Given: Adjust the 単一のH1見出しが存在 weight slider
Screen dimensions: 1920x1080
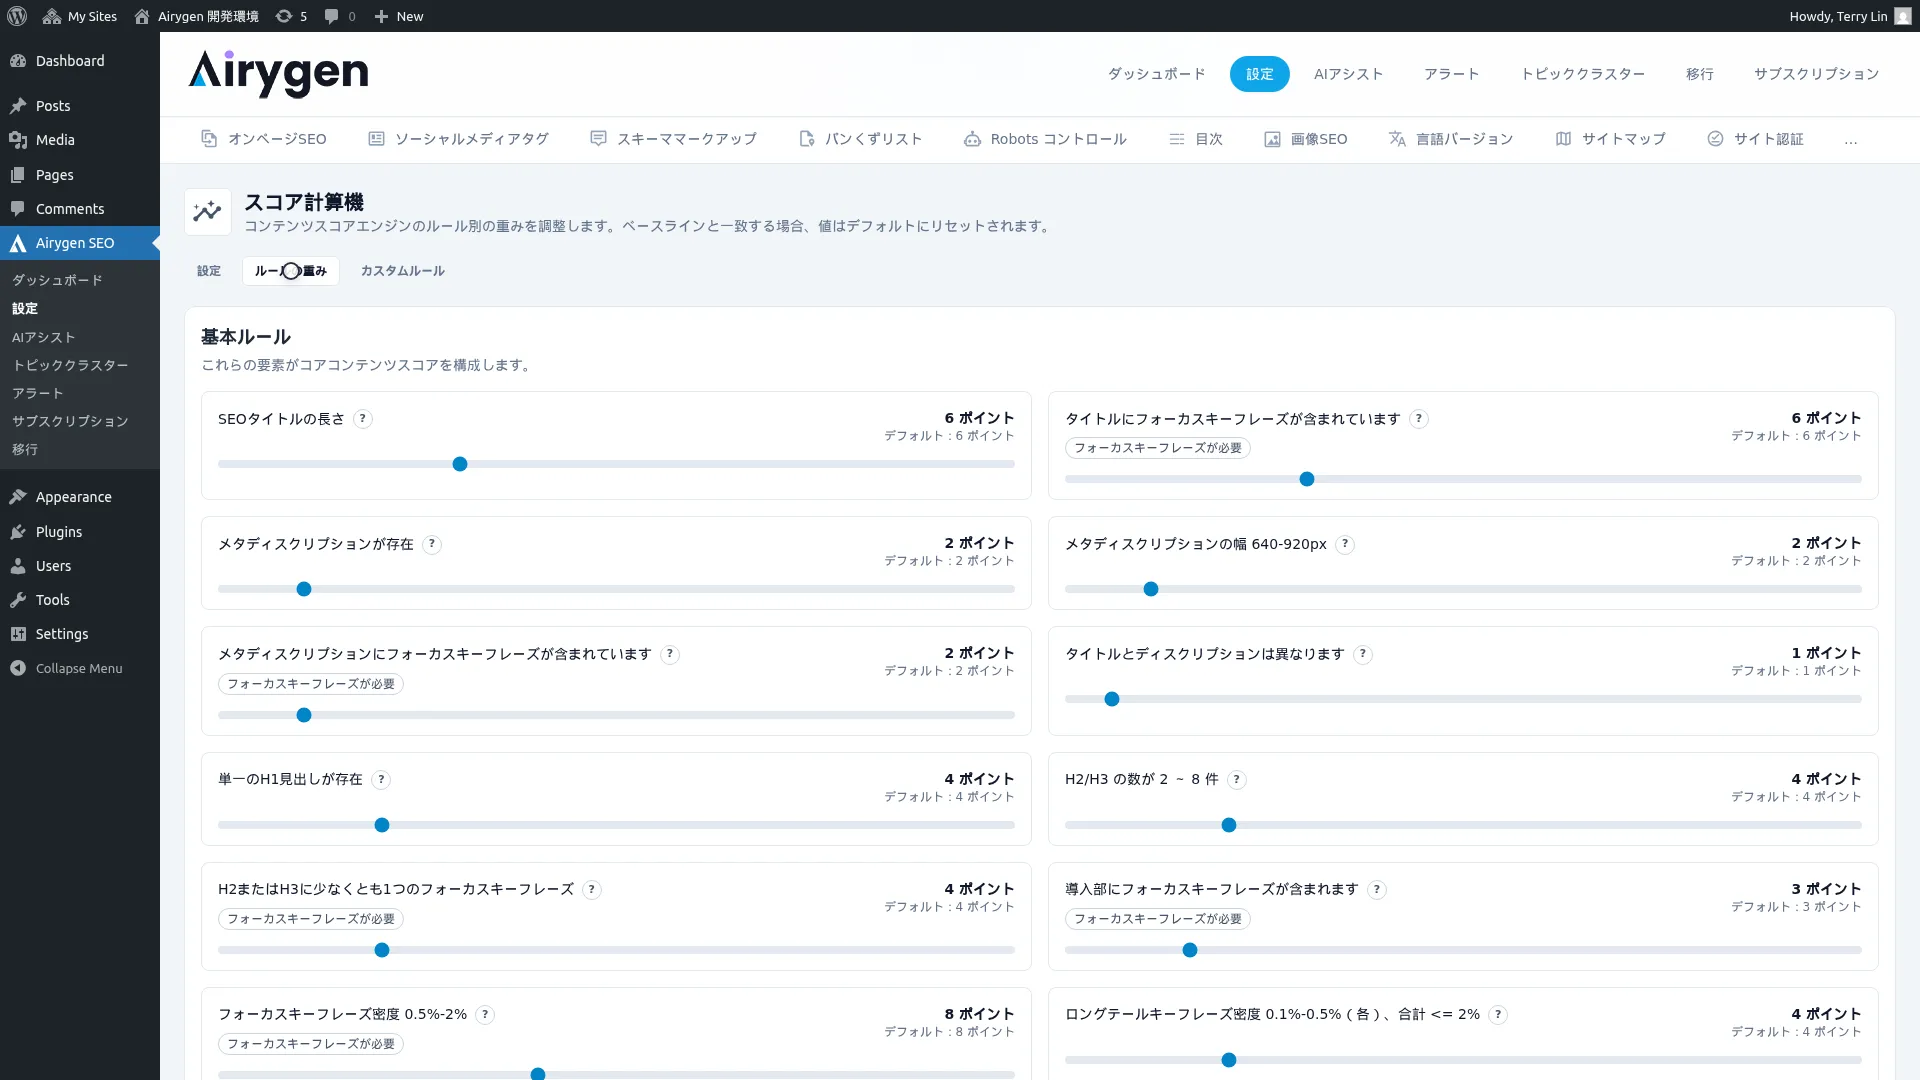Looking at the screenshot, I should [x=616, y=825].
